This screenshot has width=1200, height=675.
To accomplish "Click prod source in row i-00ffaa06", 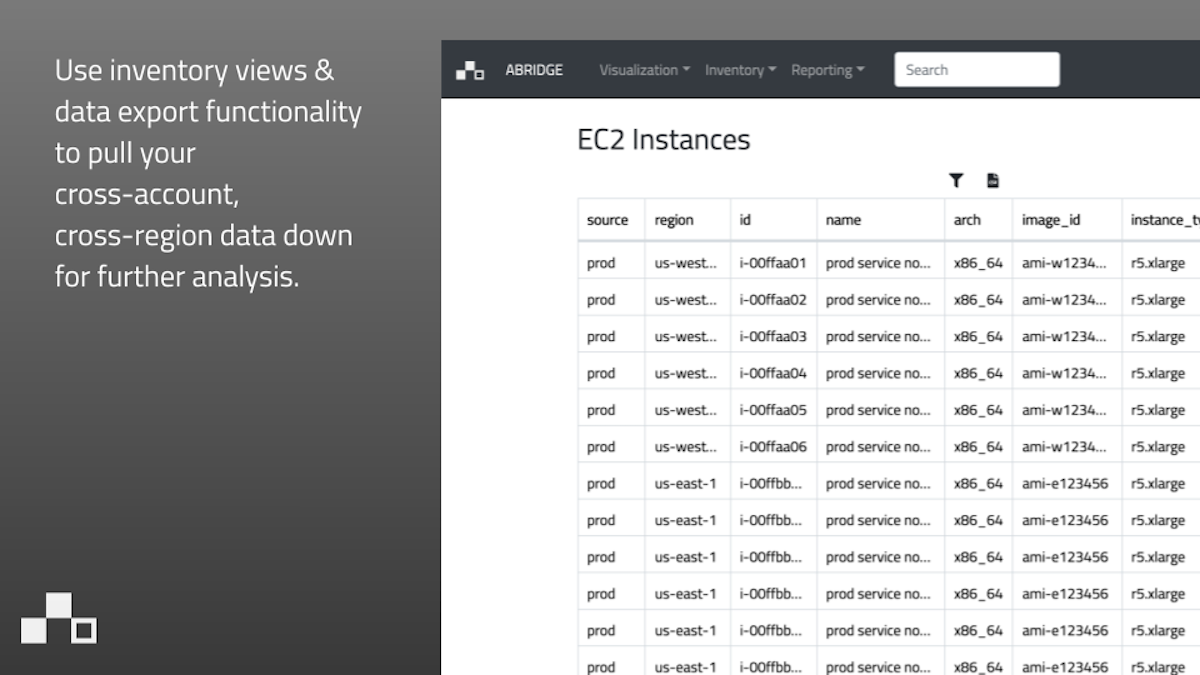I will pos(601,447).
